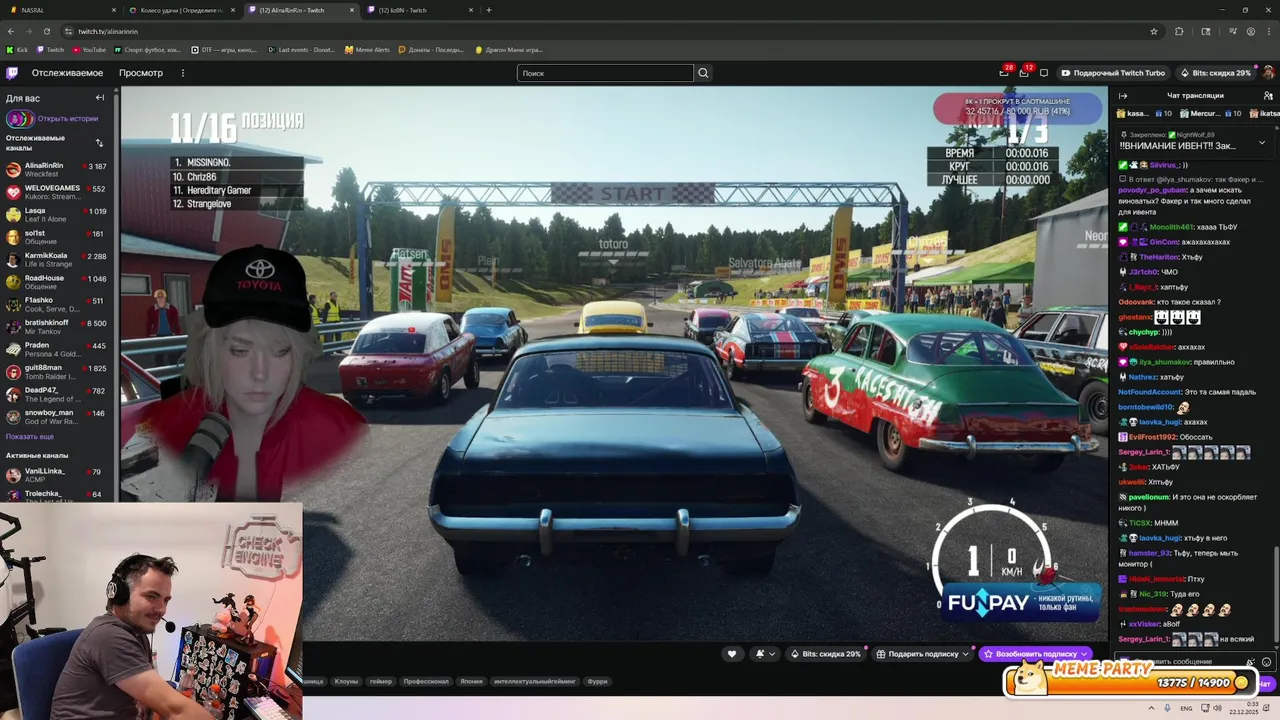Image resolution: width=1280 pixels, height=720 pixels.
Task: Open 'Открыть истории' stories link
Action: (x=67, y=119)
